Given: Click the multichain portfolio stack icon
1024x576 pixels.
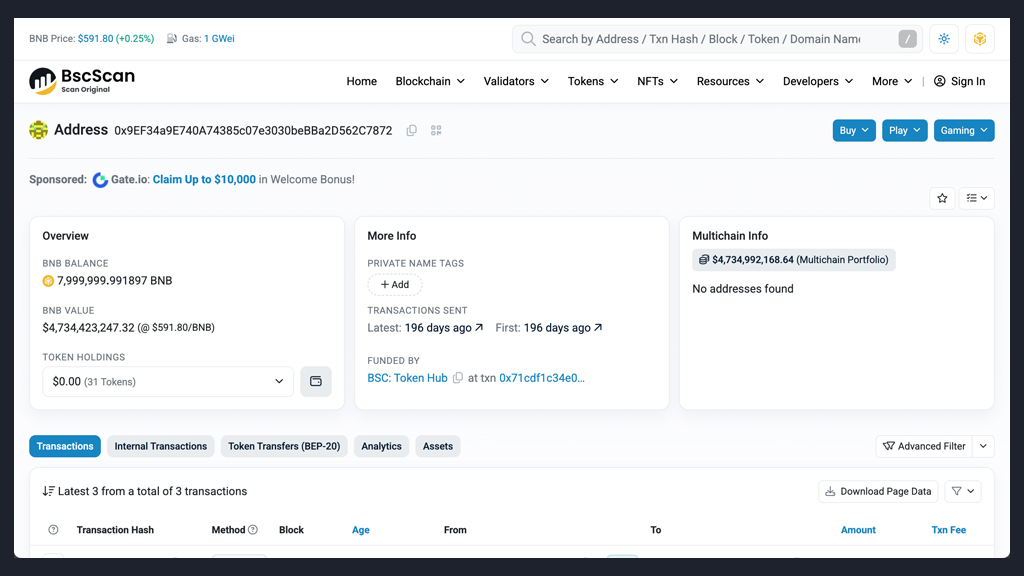Looking at the screenshot, I should (x=703, y=260).
